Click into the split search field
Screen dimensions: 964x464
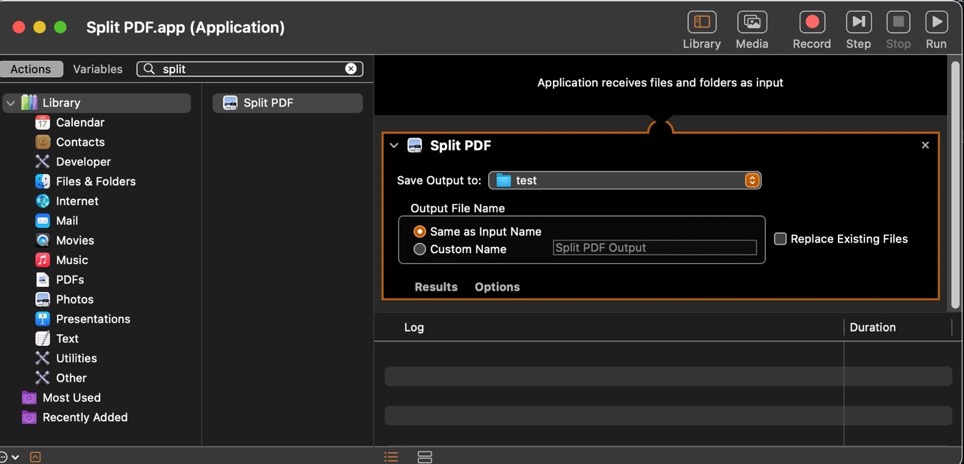[252, 69]
